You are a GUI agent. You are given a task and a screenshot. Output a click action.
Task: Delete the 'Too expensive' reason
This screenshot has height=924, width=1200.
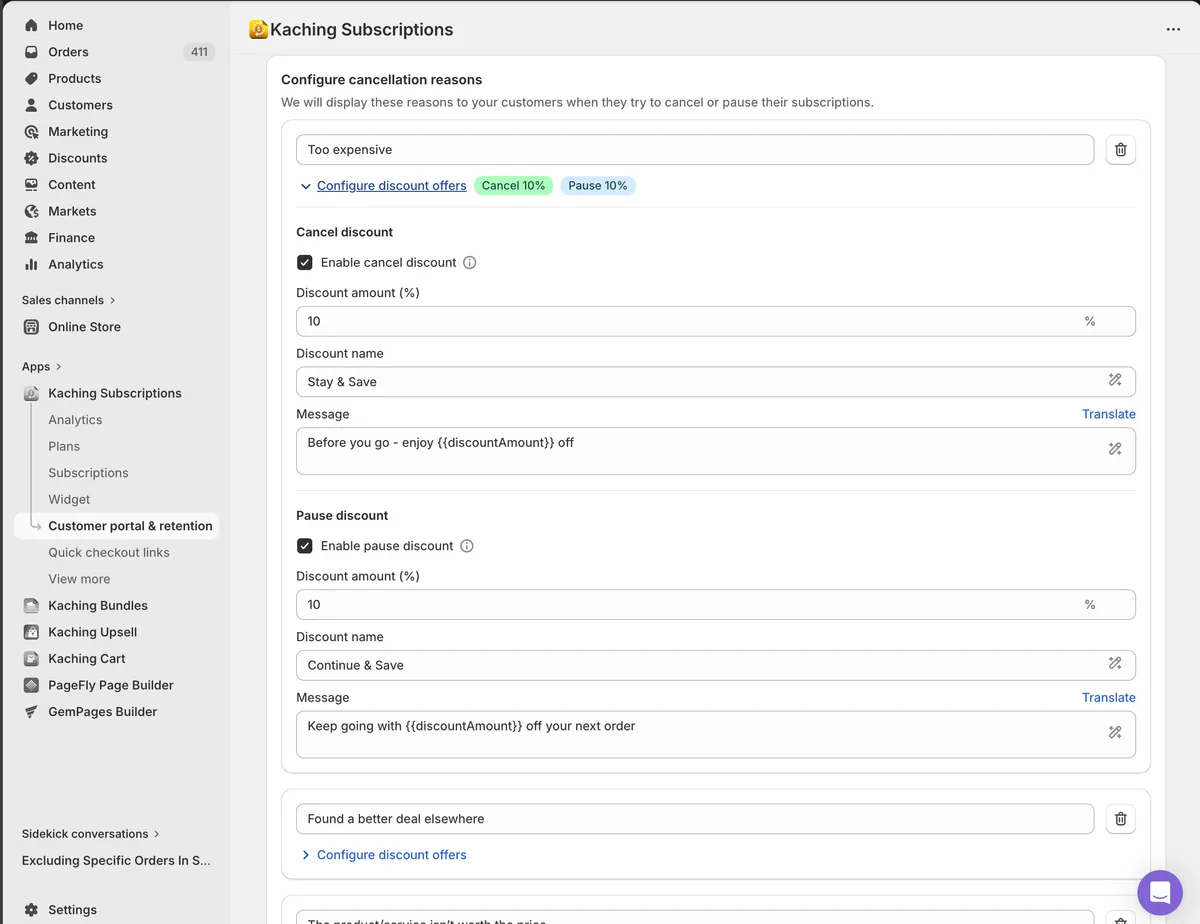tap(1120, 150)
